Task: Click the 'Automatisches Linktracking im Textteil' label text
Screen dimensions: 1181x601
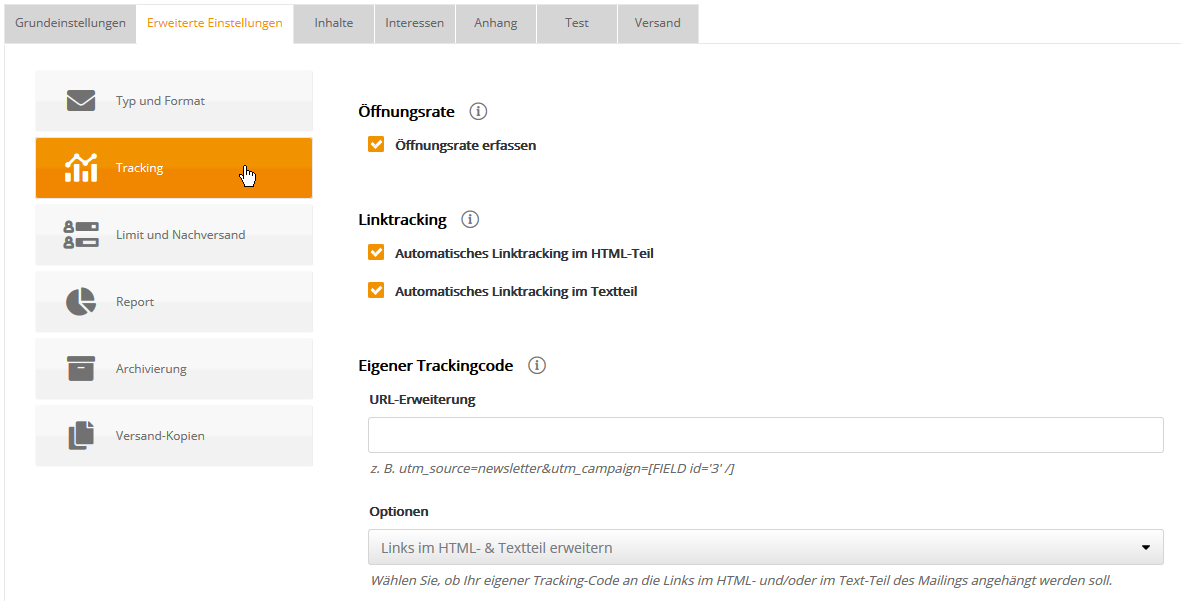Action: tap(516, 291)
